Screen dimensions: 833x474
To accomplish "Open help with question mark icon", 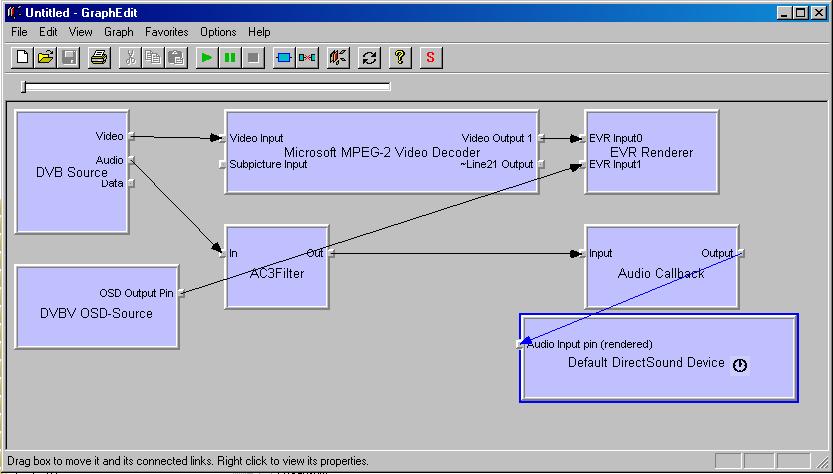I will (x=400, y=57).
